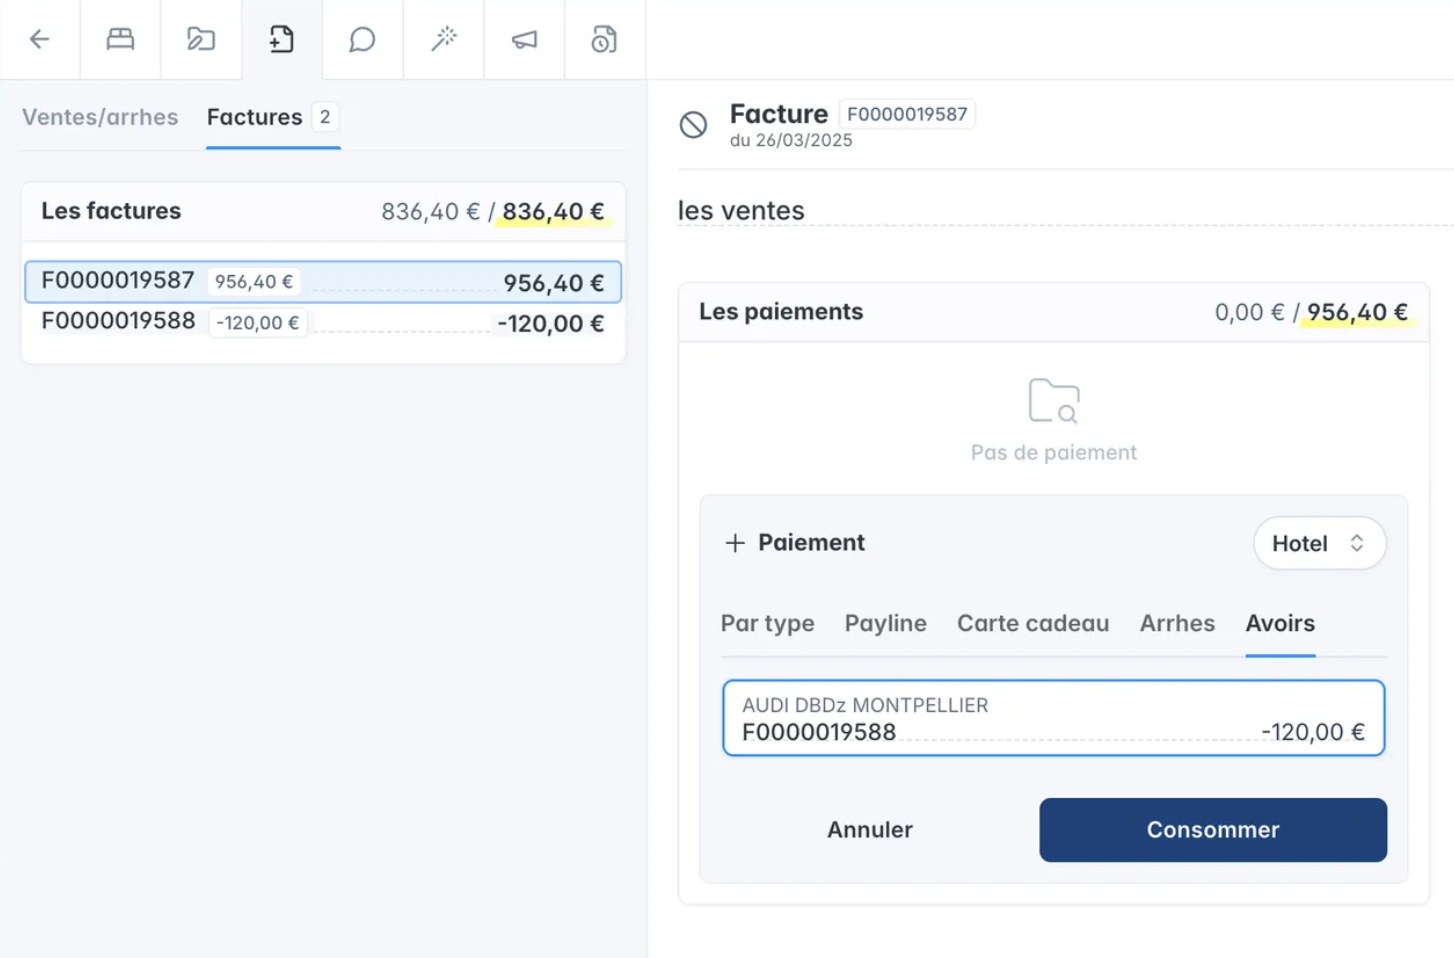Switch to the Par type payment tab
Screen dimensions: 1454x958
[768, 623]
